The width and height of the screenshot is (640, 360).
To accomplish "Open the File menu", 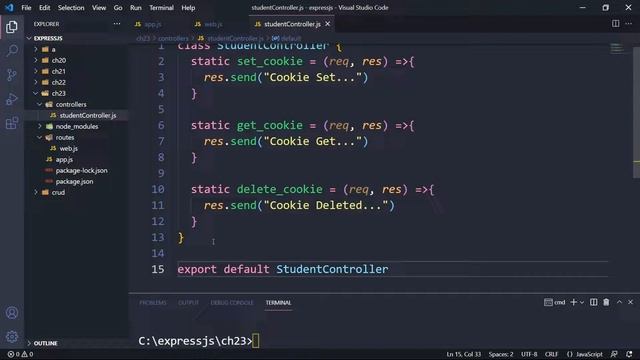I will (26, 8).
